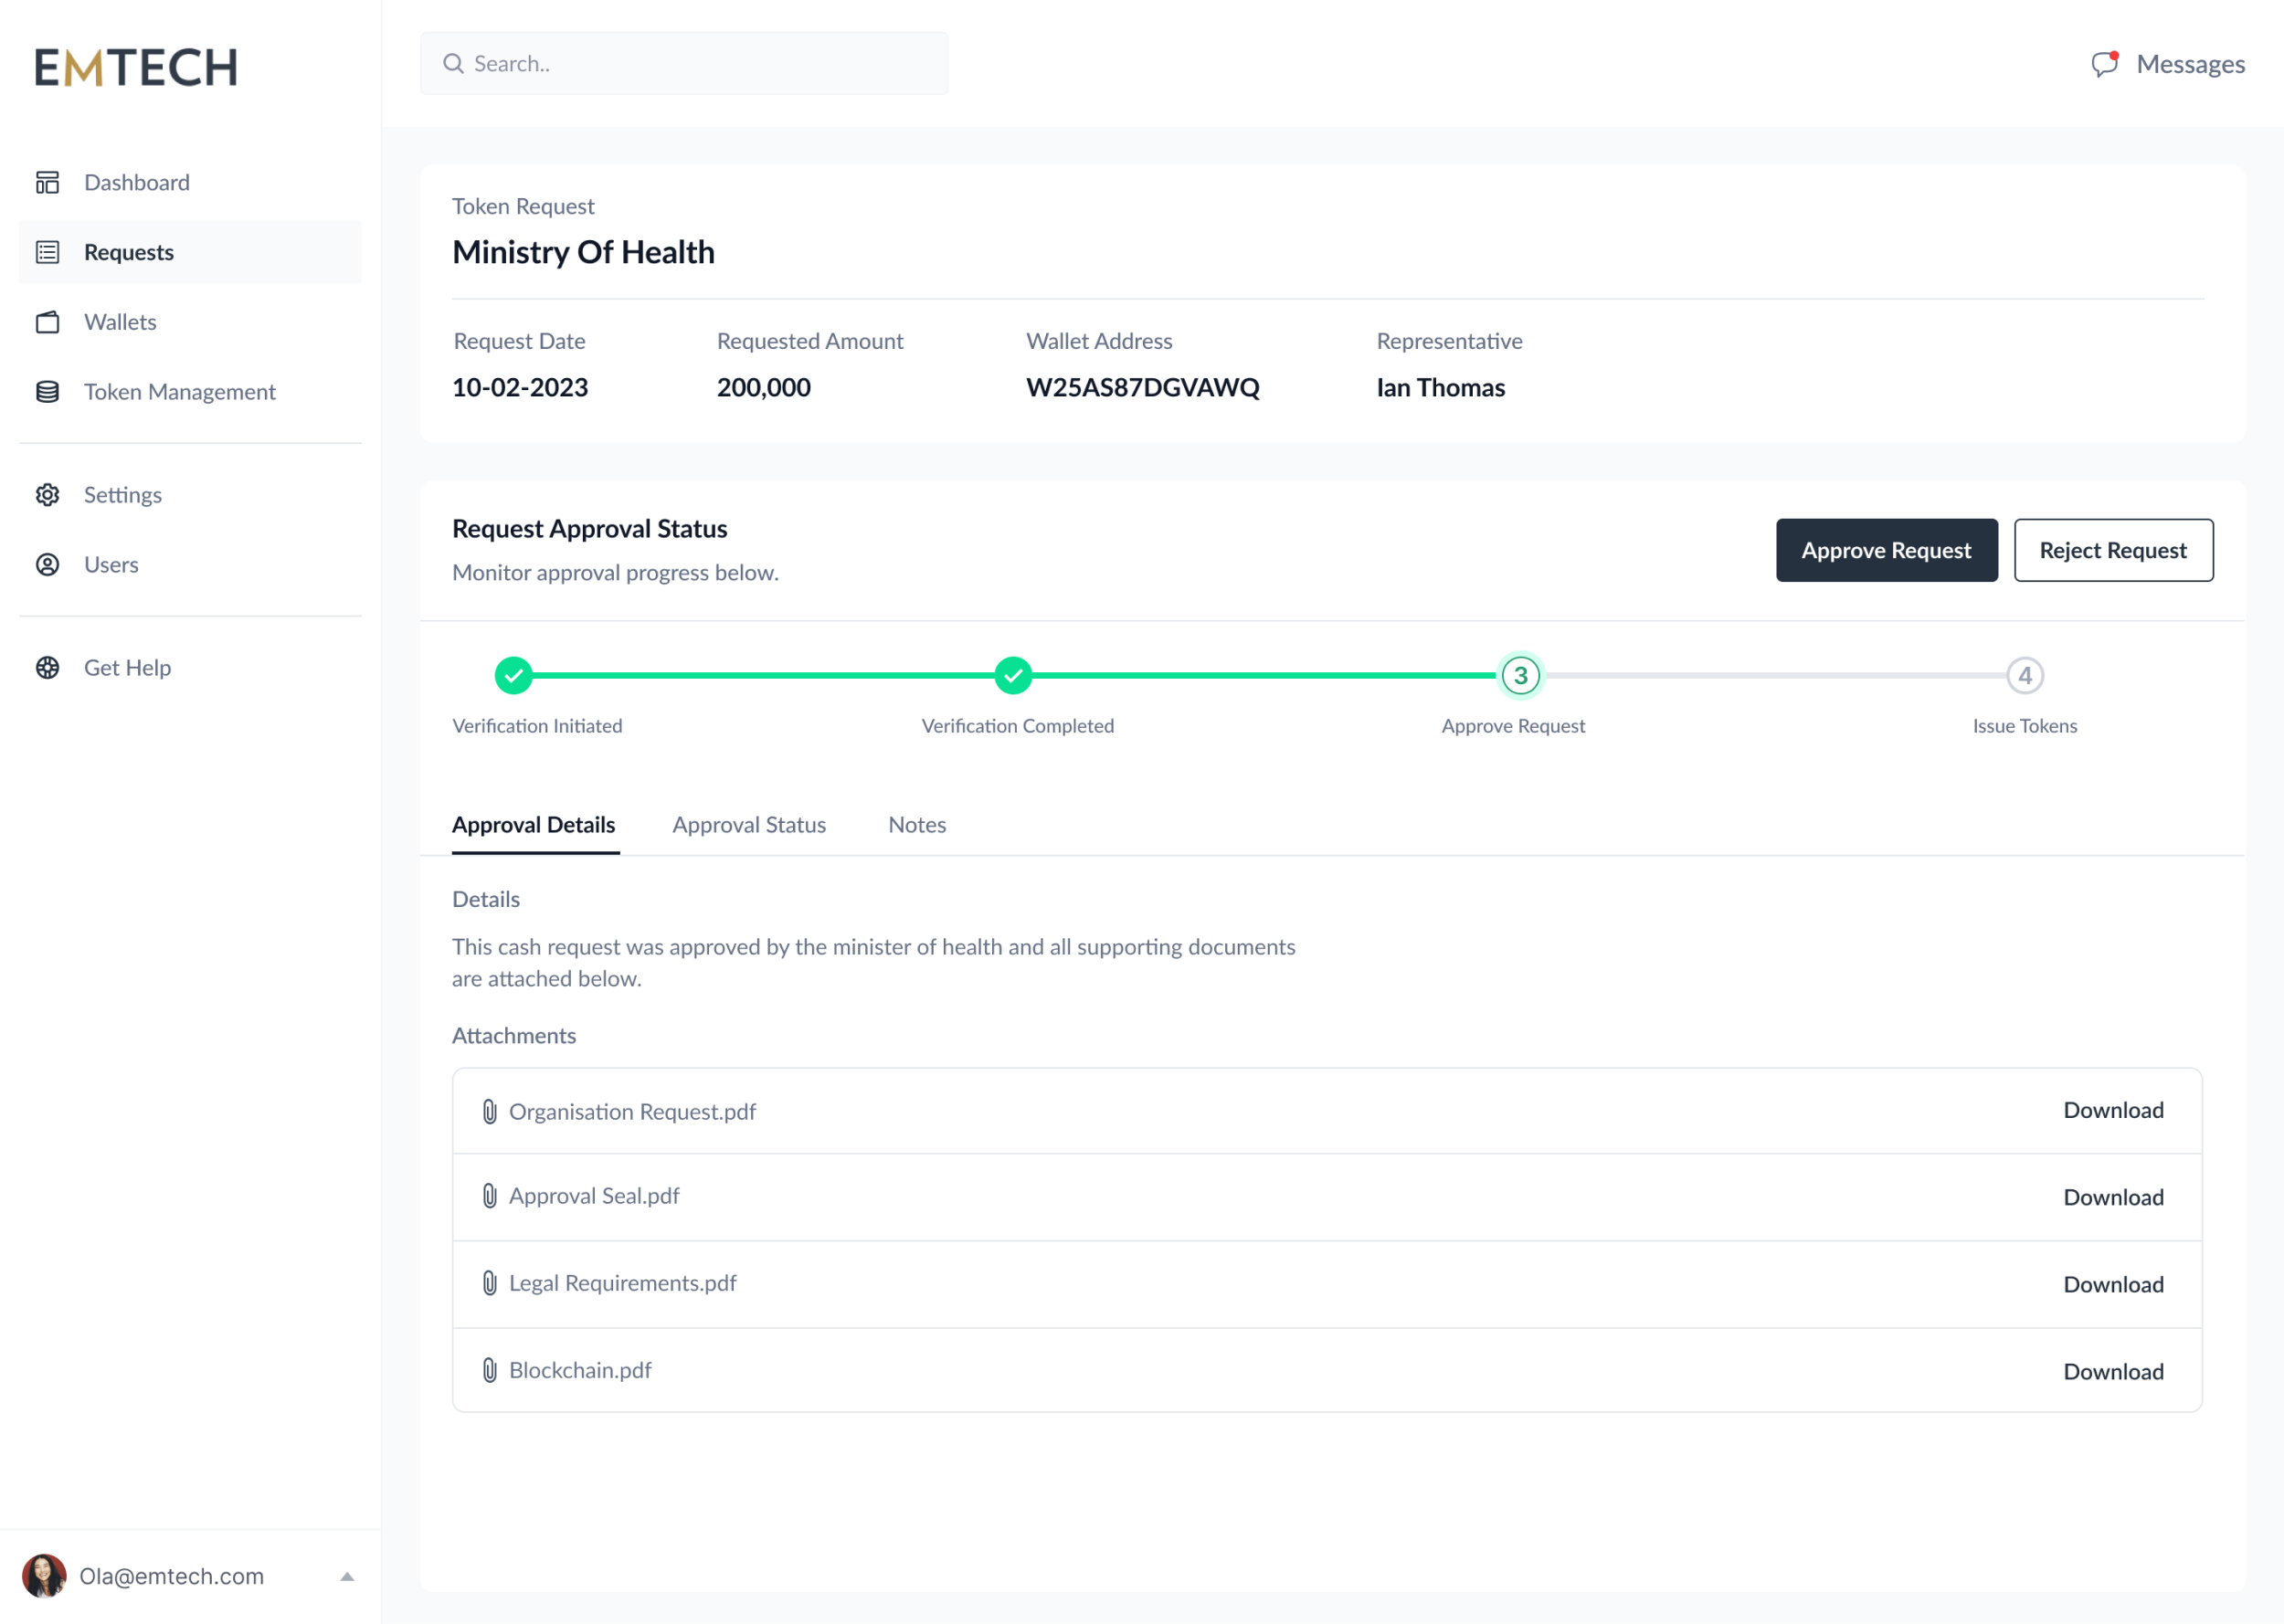Download Blockchain.pdf
This screenshot has width=2284, height=1624.
pyautogui.click(x=2114, y=1371)
